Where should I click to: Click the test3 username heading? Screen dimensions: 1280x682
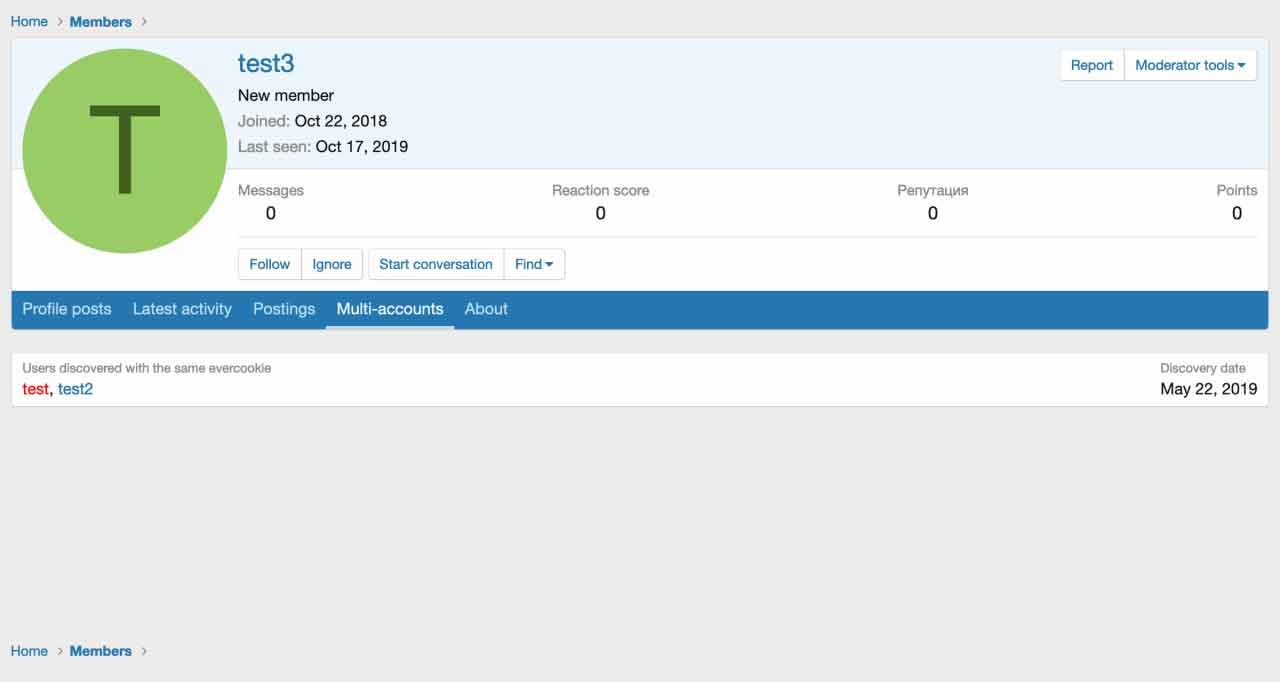pyautogui.click(x=266, y=63)
